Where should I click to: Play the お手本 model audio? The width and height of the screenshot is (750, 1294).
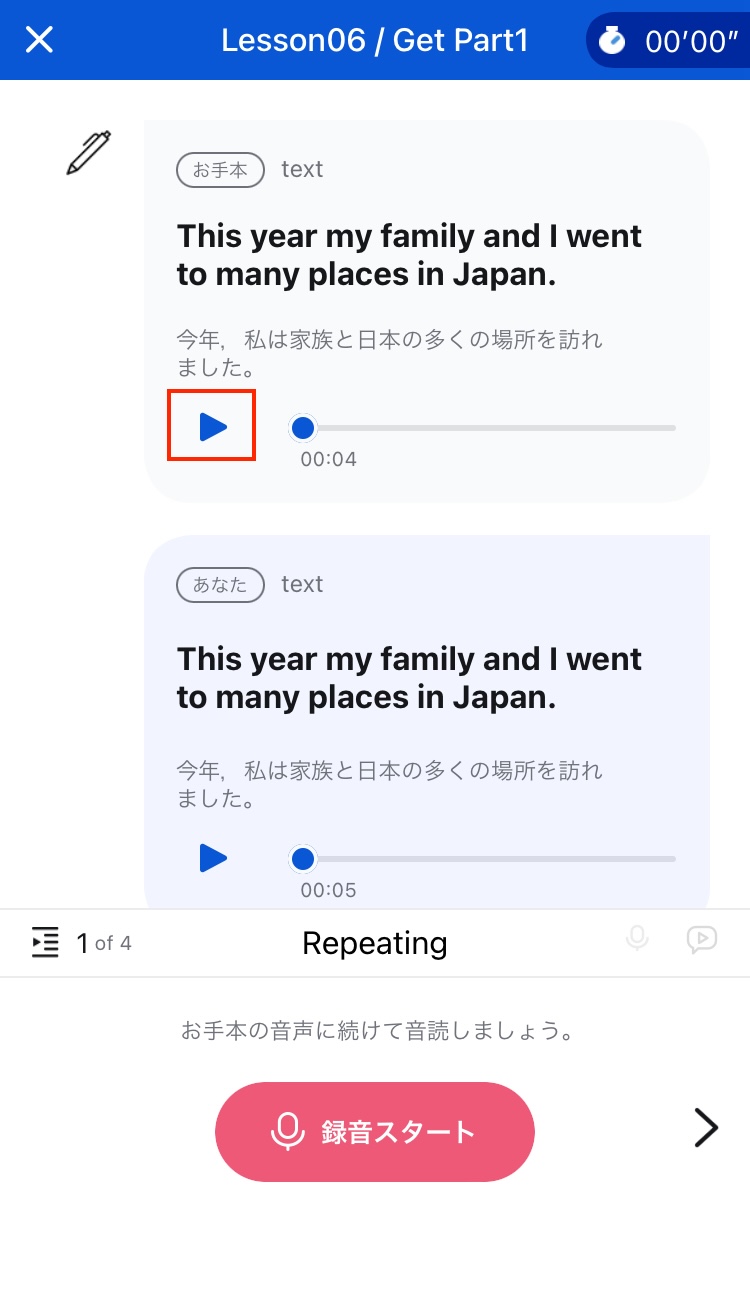pos(212,427)
